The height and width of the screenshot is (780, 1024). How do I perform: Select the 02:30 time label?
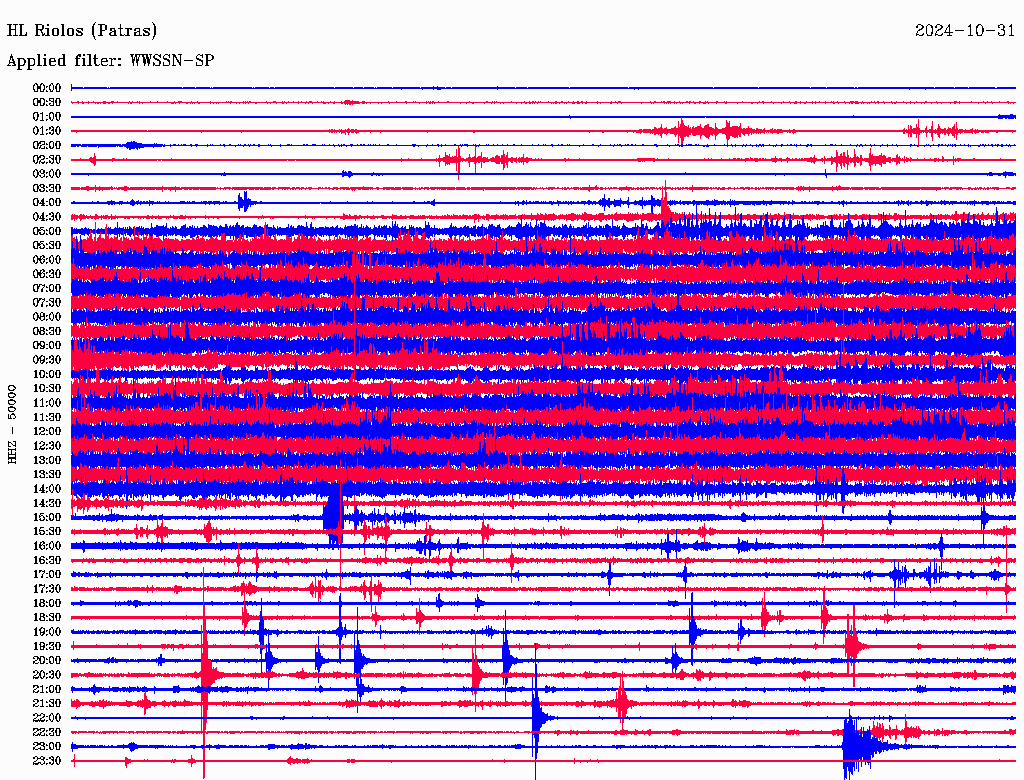coord(47,160)
